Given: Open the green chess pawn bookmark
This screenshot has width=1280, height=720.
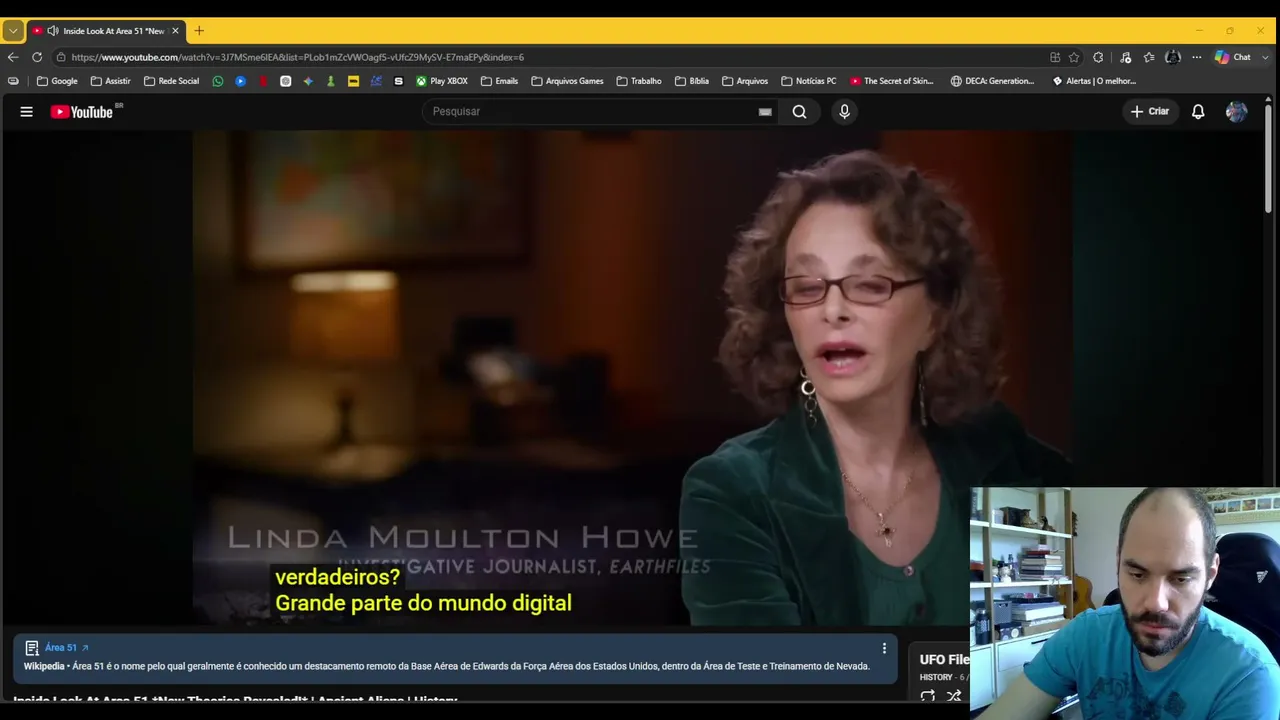Looking at the screenshot, I should coord(331,81).
